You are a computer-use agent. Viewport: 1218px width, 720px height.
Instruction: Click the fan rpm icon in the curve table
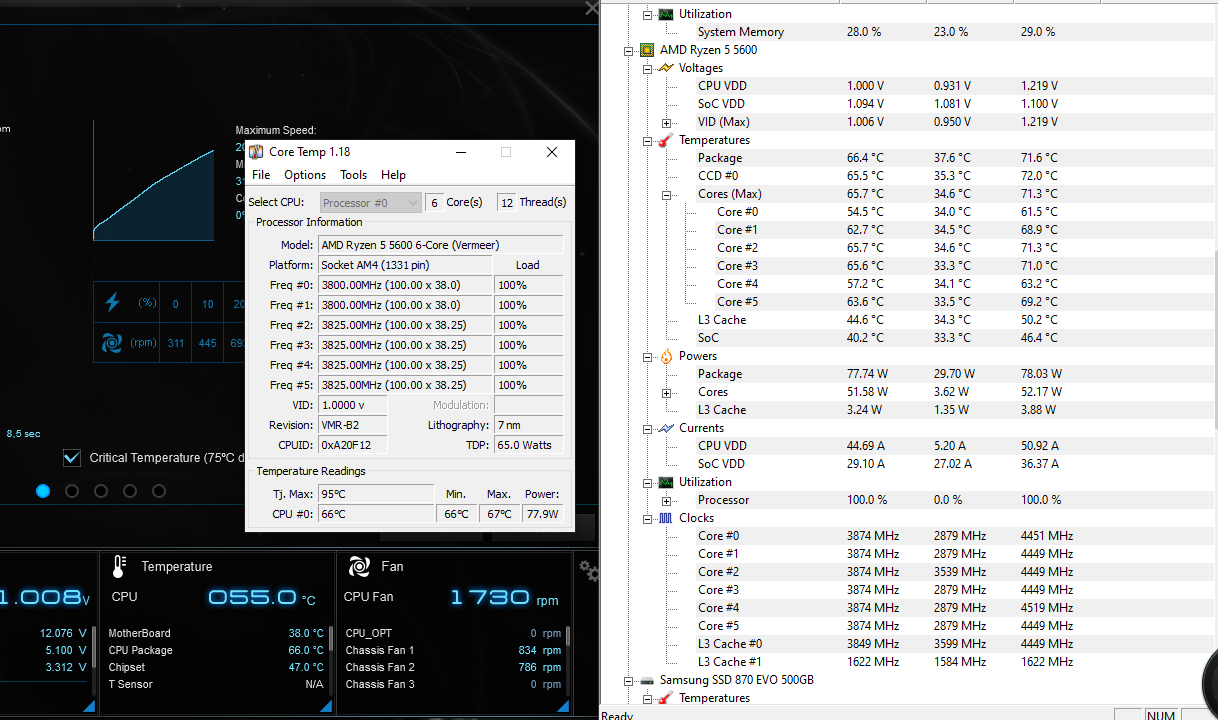(112, 343)
